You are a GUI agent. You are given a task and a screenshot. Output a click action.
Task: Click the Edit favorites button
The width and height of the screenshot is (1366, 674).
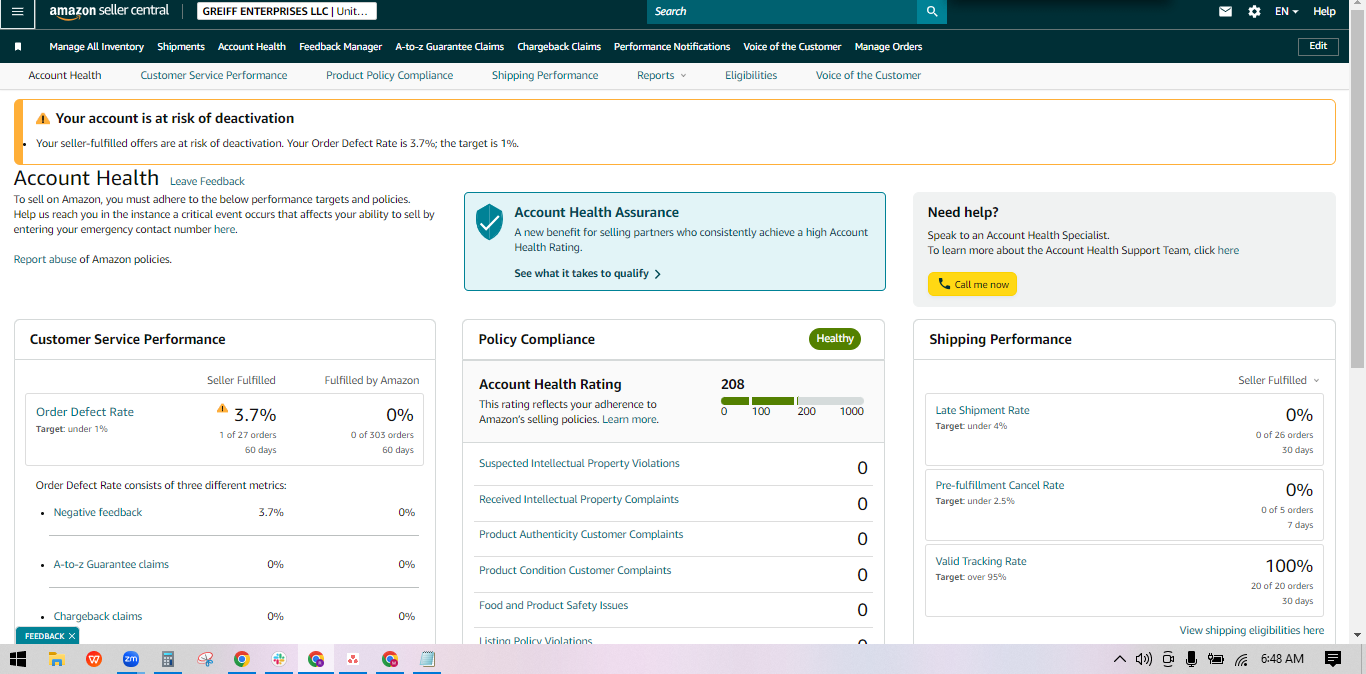coord(1318,46)
